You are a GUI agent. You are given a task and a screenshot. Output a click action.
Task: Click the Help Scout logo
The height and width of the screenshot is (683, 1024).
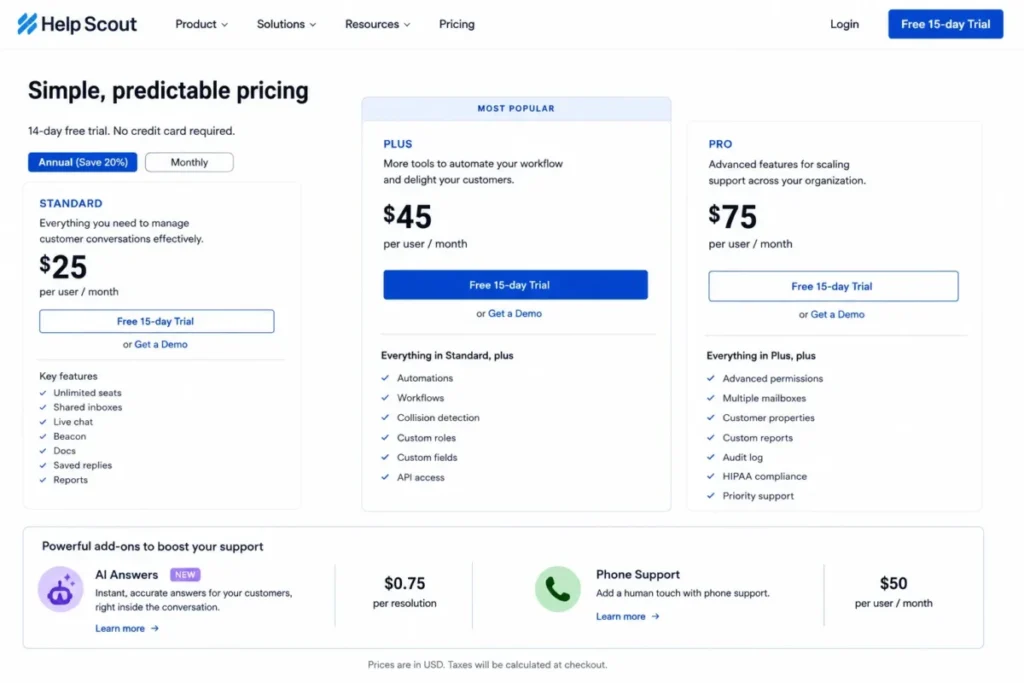pos(77,24)
